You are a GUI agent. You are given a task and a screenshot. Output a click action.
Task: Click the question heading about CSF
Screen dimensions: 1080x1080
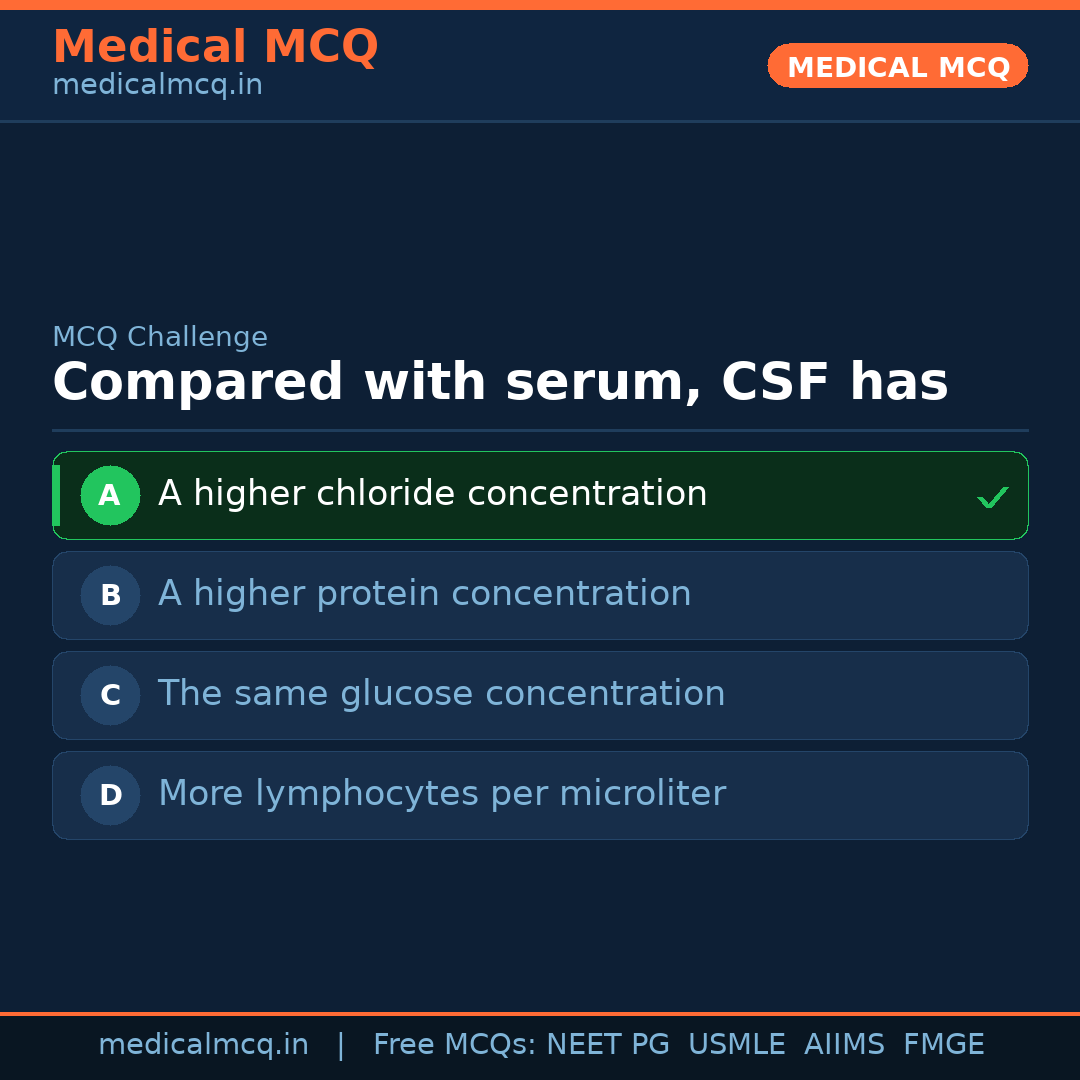coord(500,383)
